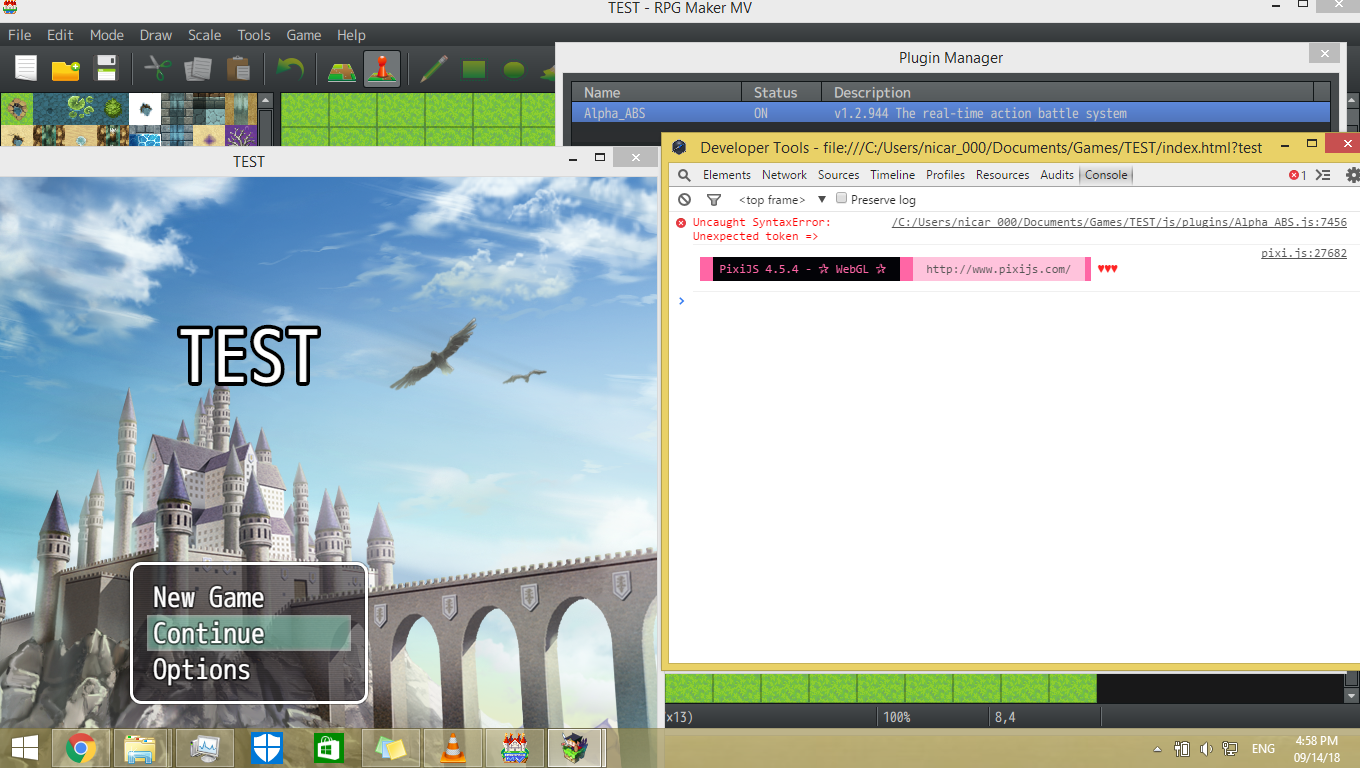Open the File menu
The width and height of the screenshot is (1360, 768).
click(20, 35)
